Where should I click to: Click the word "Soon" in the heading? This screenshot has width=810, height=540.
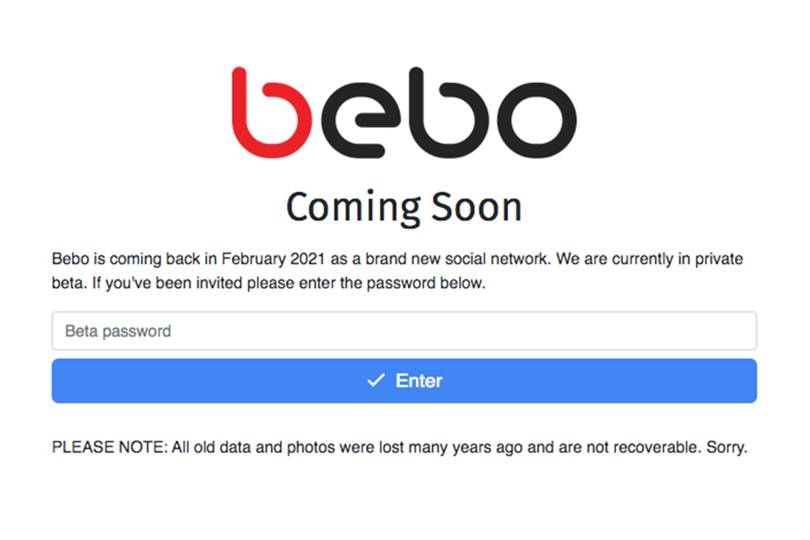pos(477,207)
